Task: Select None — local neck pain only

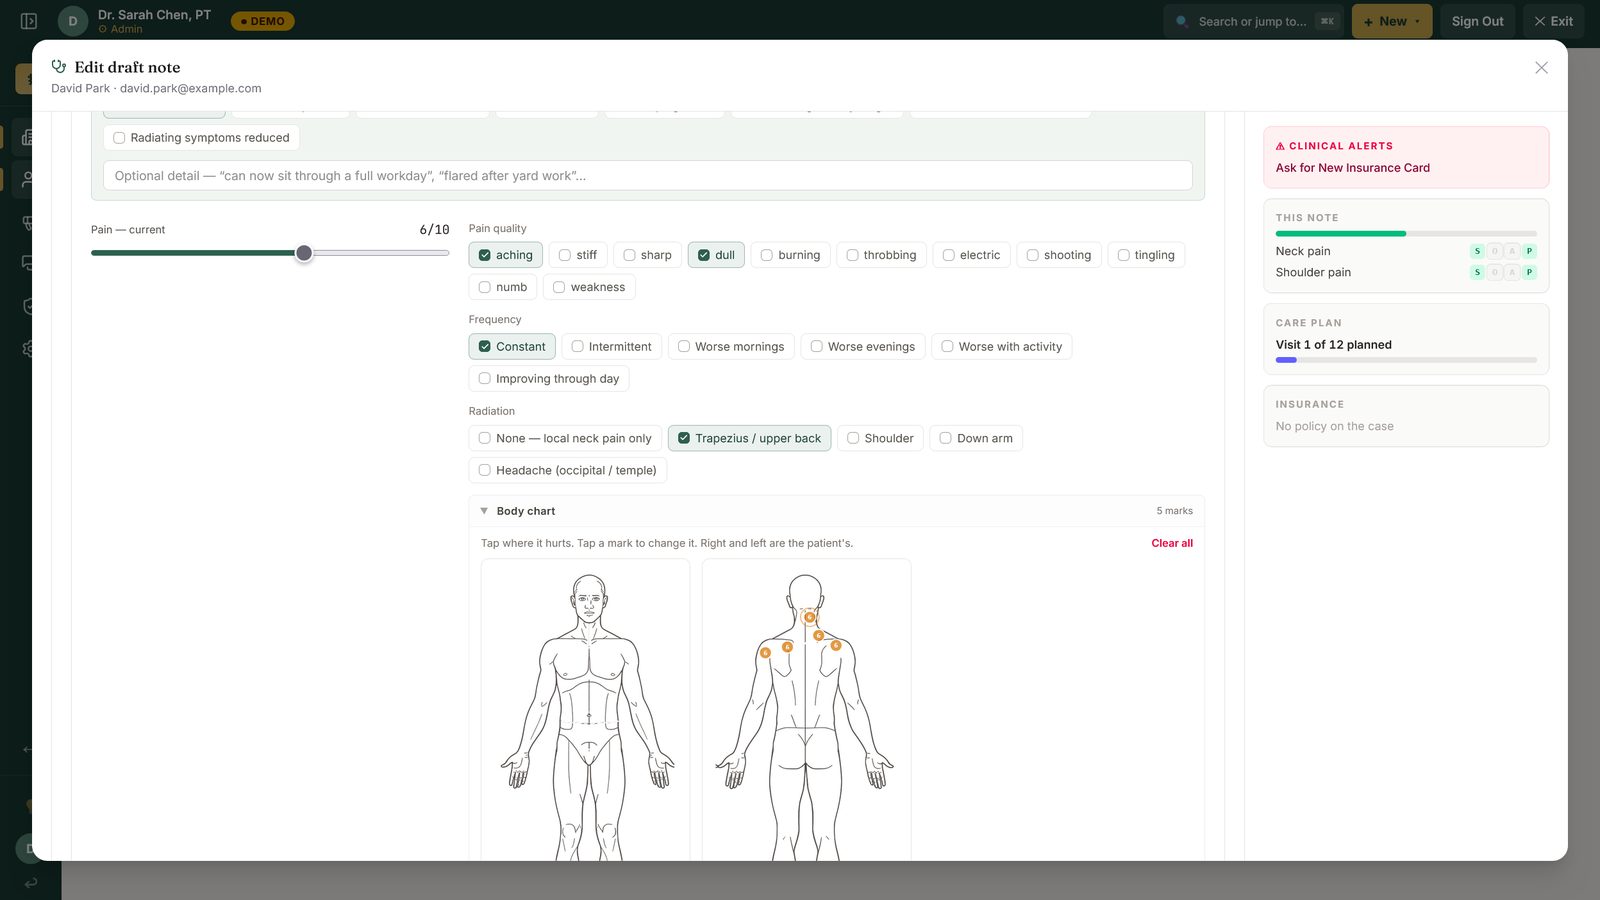Action: pyautogui.click(x=565, y=438)
